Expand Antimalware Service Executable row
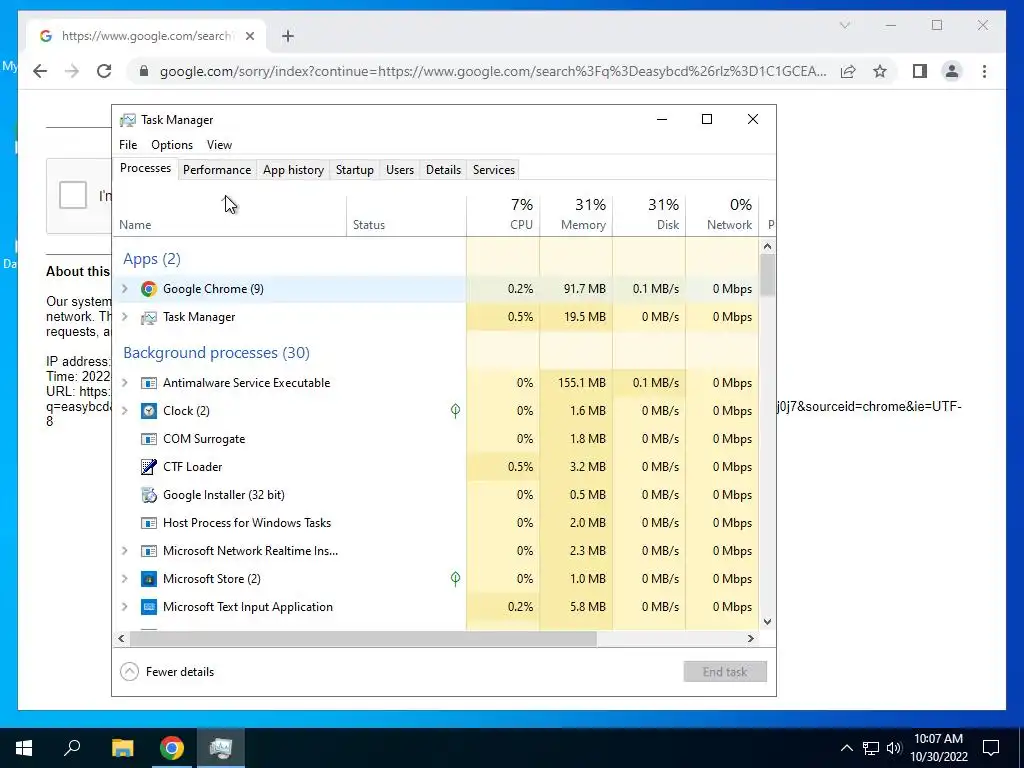1024x768 pixels. tap(125, 383)
